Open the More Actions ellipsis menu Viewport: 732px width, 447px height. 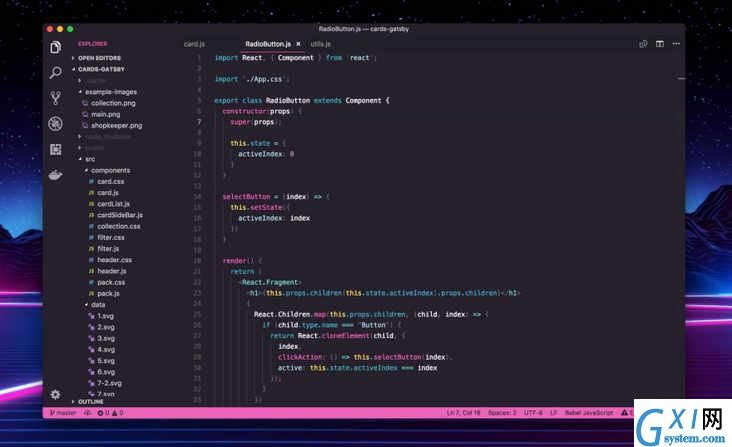(x=676, y=44)
